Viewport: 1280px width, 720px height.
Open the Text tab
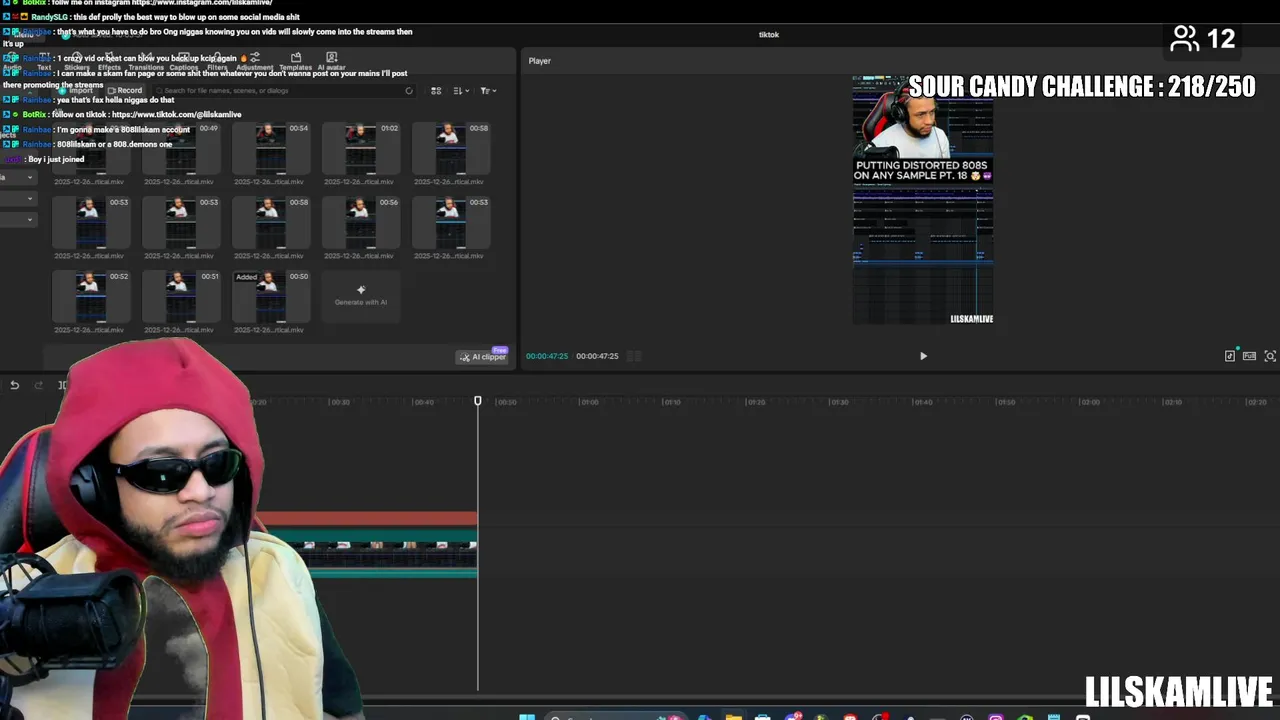tap(44, 62)
